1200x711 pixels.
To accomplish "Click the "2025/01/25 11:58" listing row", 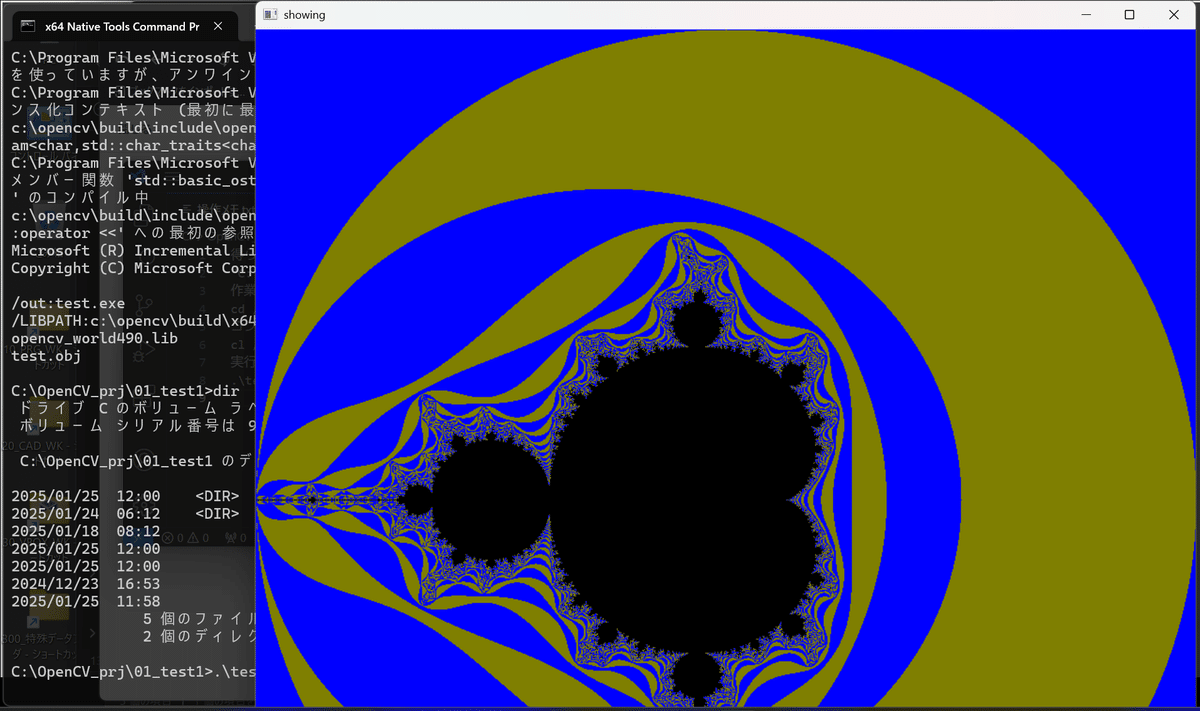I will 86,601.
